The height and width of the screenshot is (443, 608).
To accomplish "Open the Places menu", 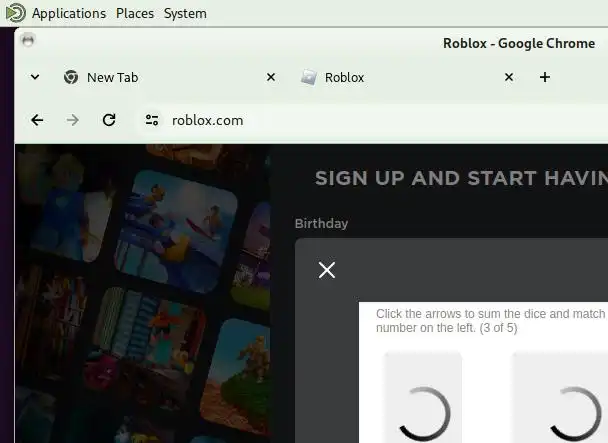I will point(135,14).
